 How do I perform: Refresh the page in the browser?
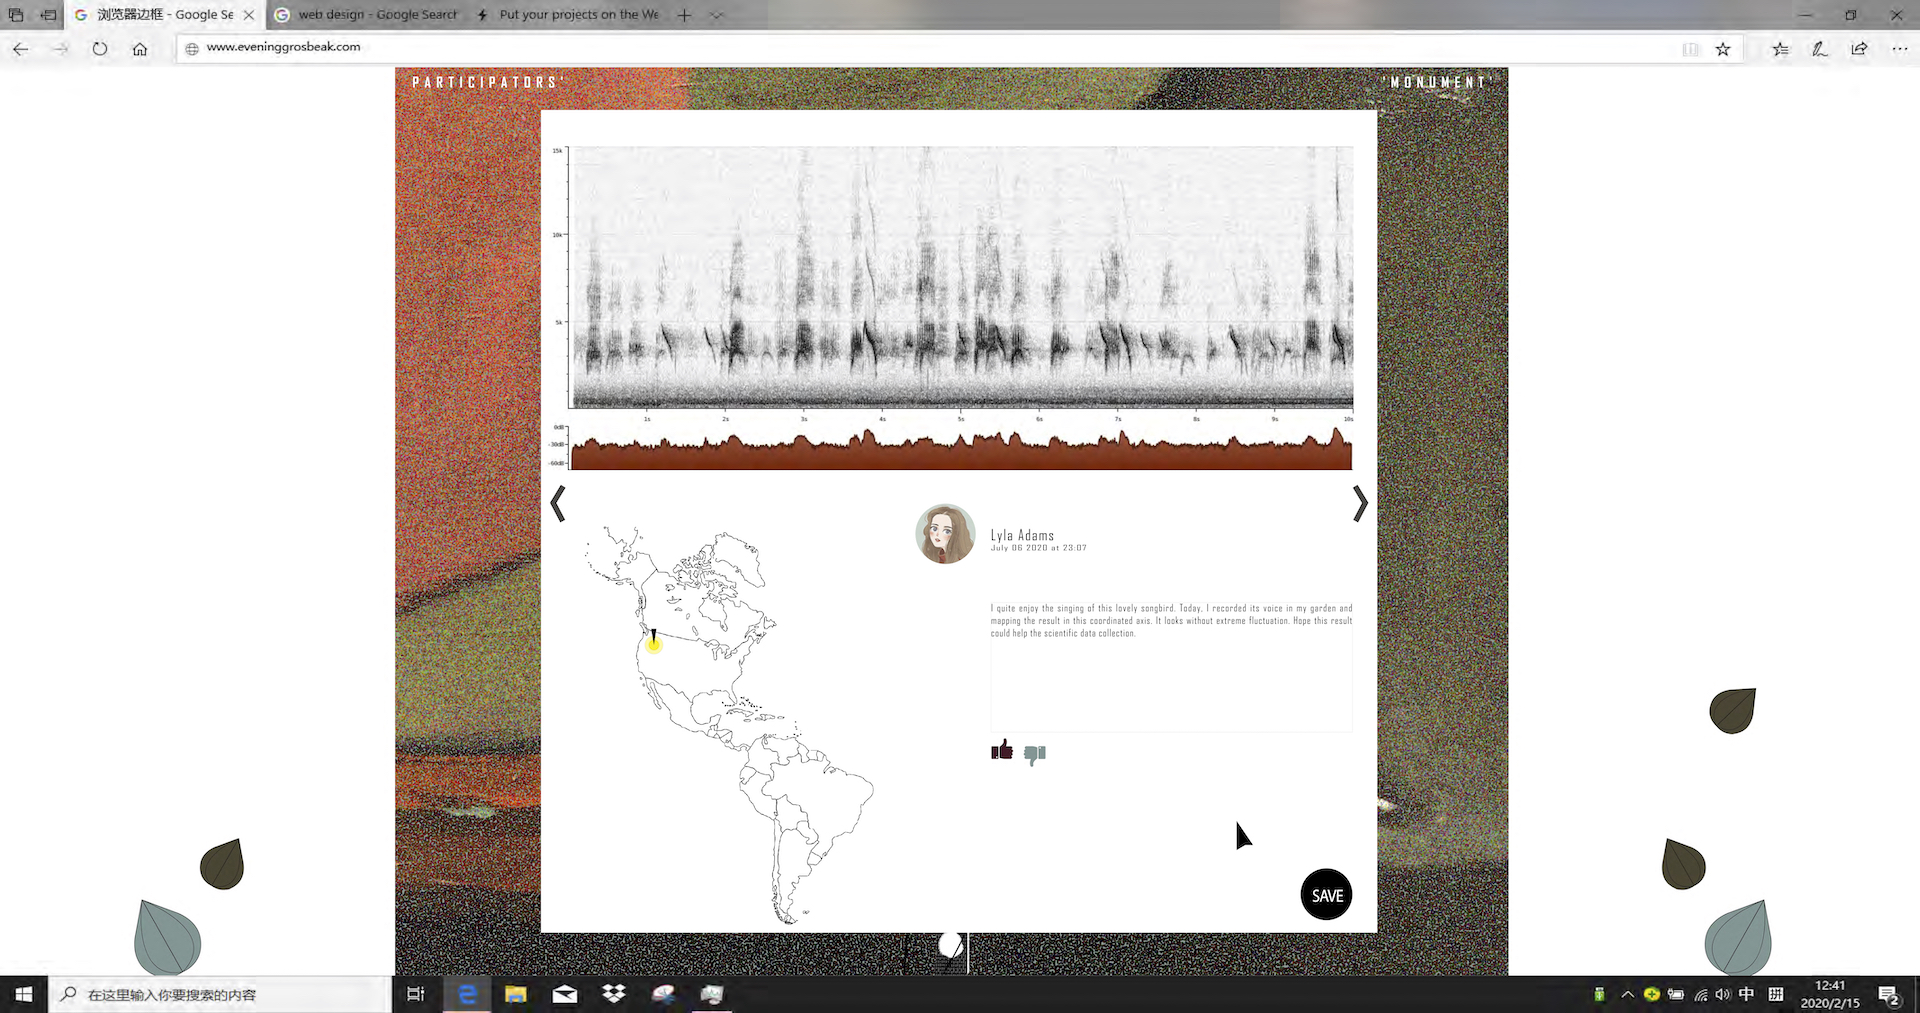click(100, 49)
